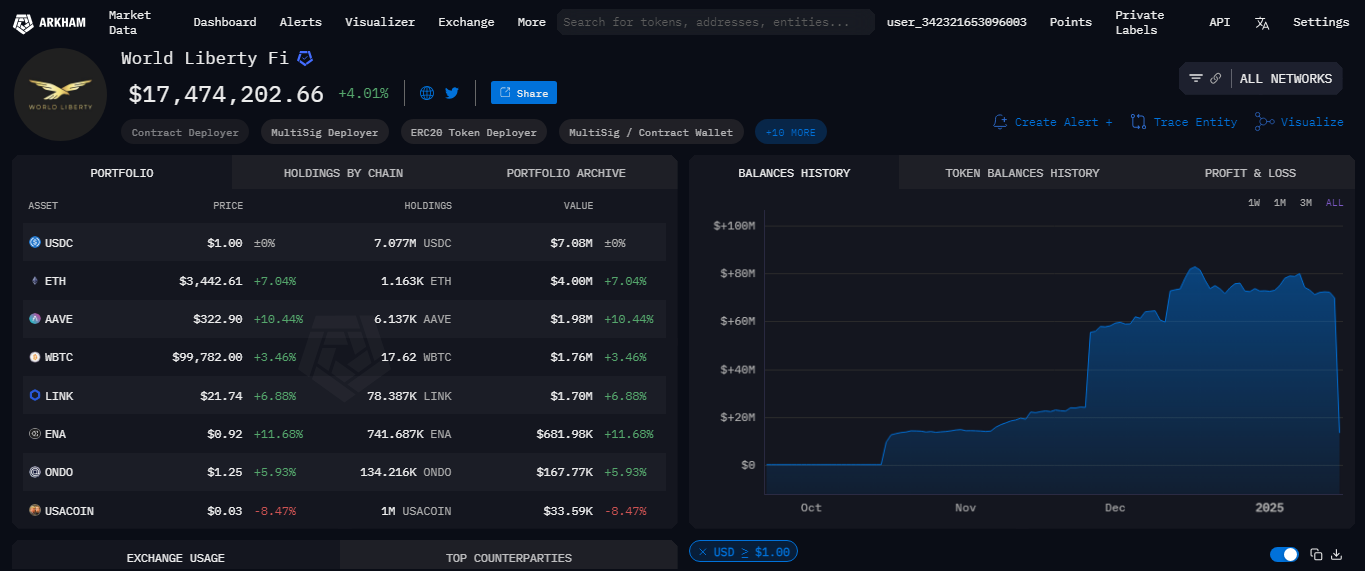Download transfers using the download icon
Image resolution: width=1365 pixels, height=571 pixels.
[1336, 554]
